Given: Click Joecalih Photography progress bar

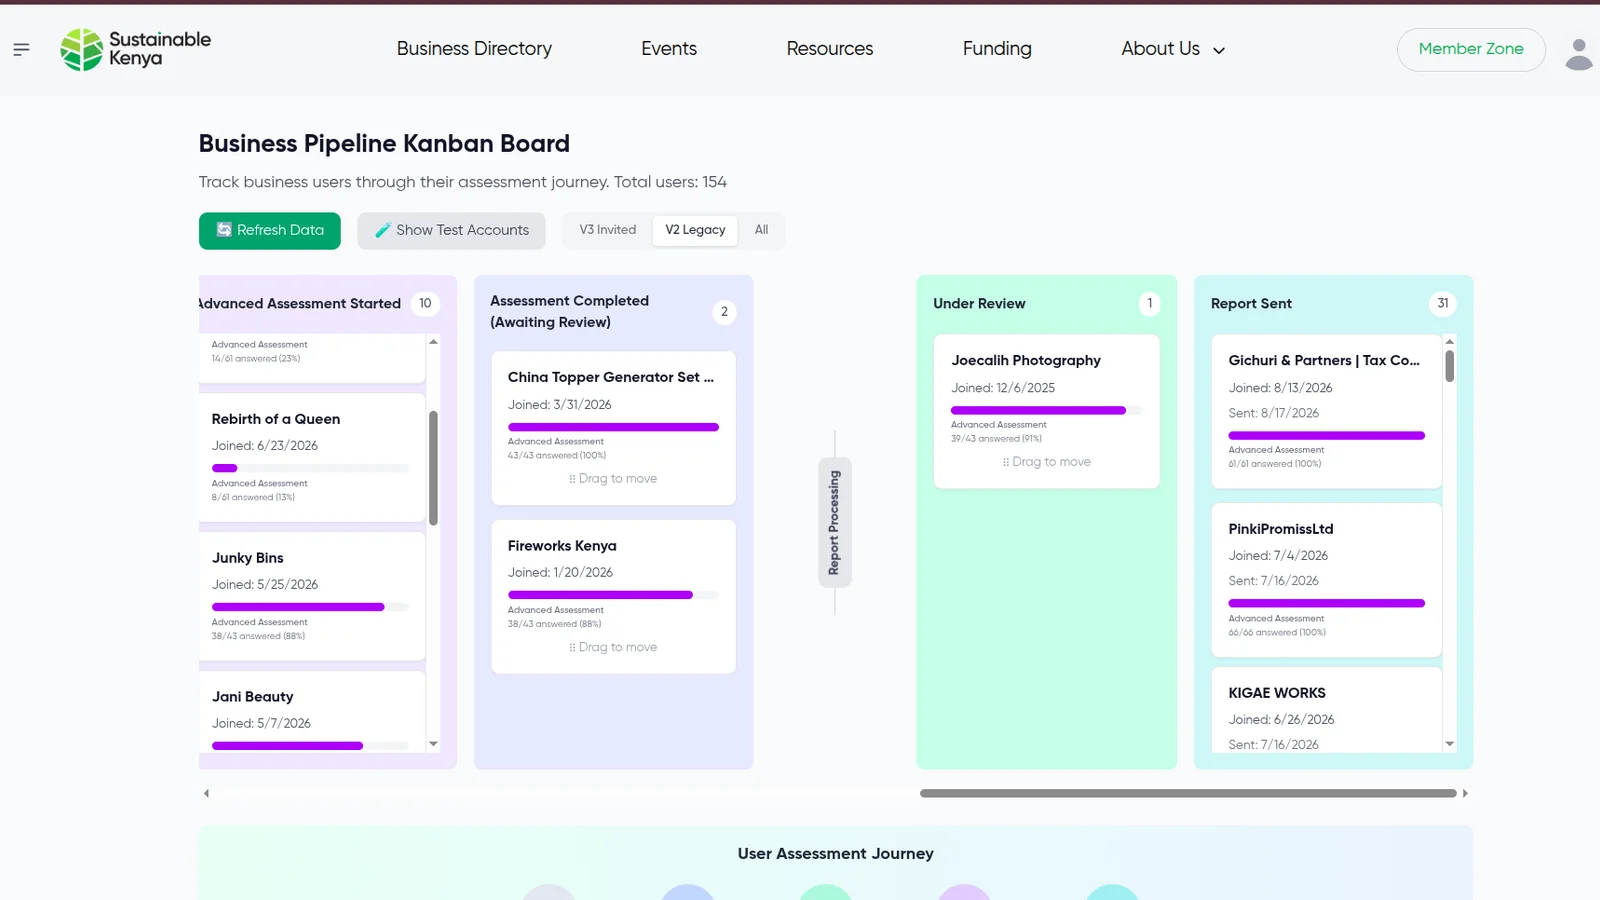Looking at the screenshot, I should tap(1046, 410).
